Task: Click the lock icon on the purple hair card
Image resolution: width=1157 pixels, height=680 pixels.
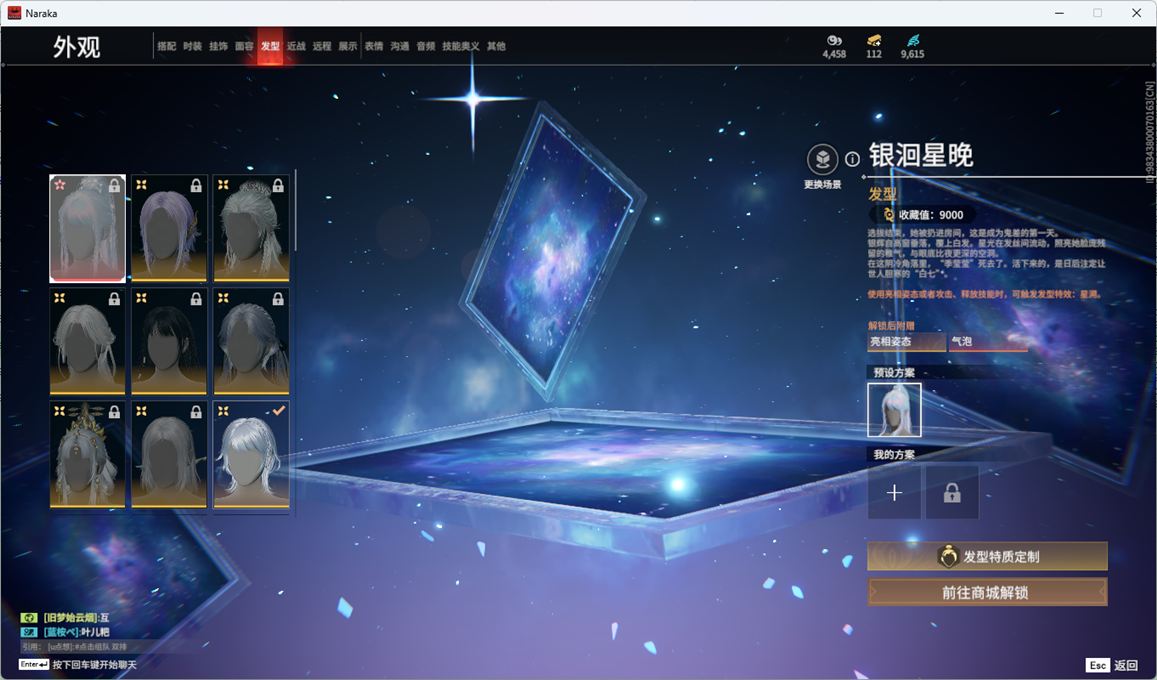Action: 196,186
